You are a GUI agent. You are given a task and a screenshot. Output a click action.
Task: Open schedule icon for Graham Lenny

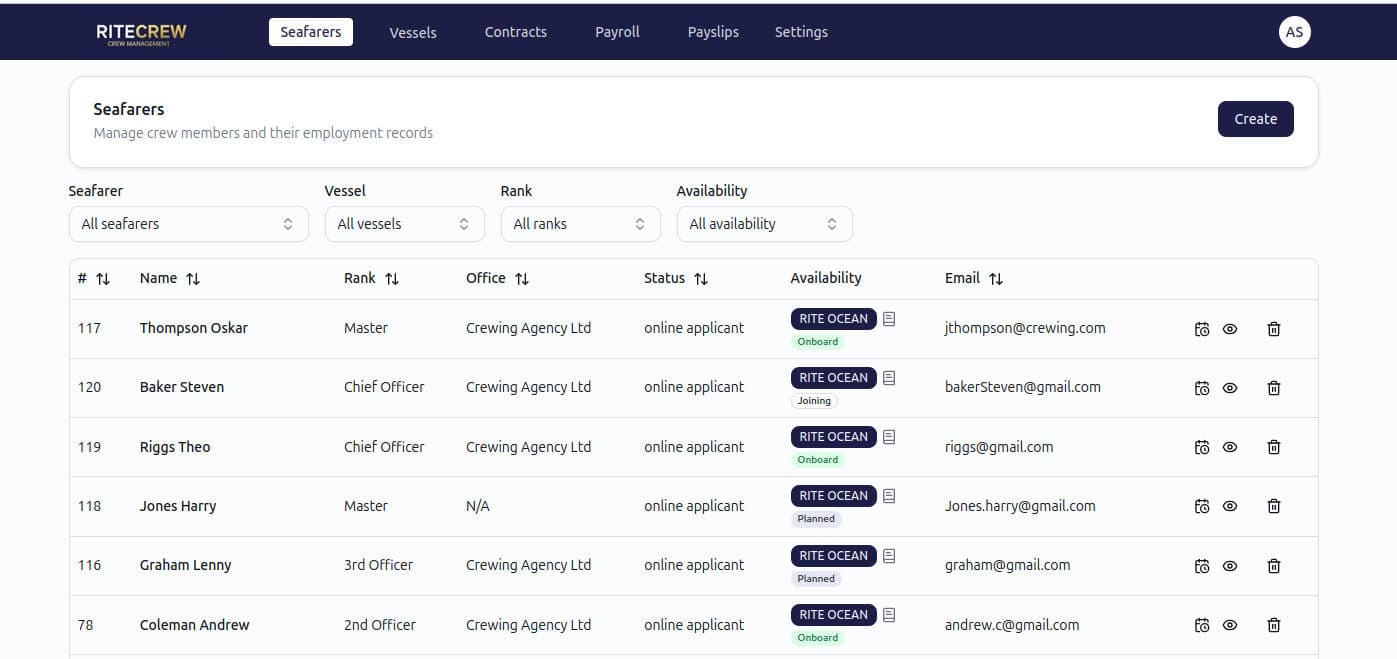(x=1202, y=566)
